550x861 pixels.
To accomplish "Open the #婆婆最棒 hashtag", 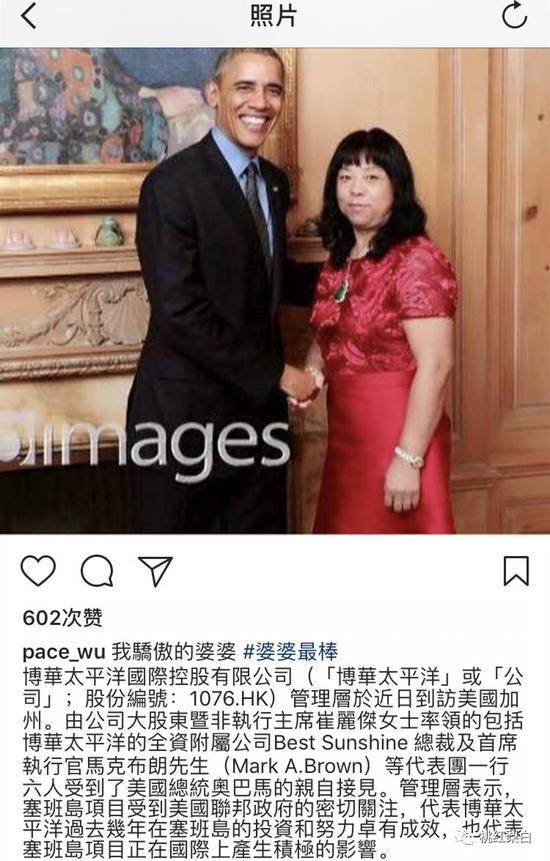I will (290, 652).
